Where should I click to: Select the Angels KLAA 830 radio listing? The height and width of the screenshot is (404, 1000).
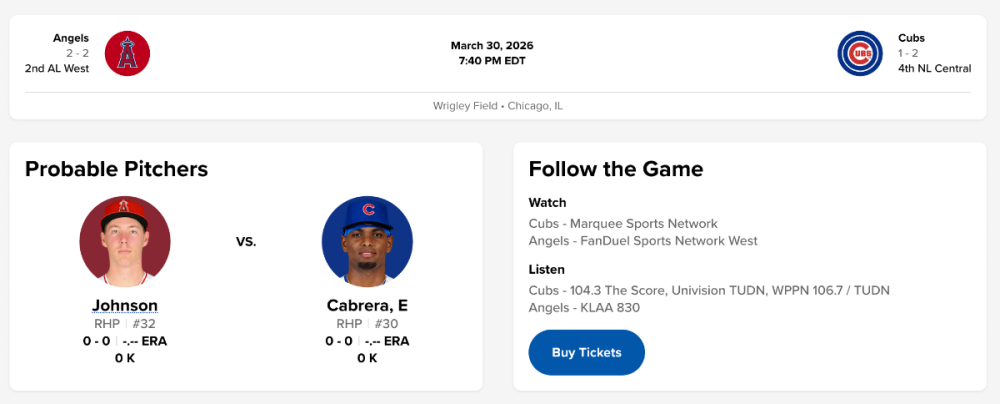pyautogui.click(x=584, y=307)
